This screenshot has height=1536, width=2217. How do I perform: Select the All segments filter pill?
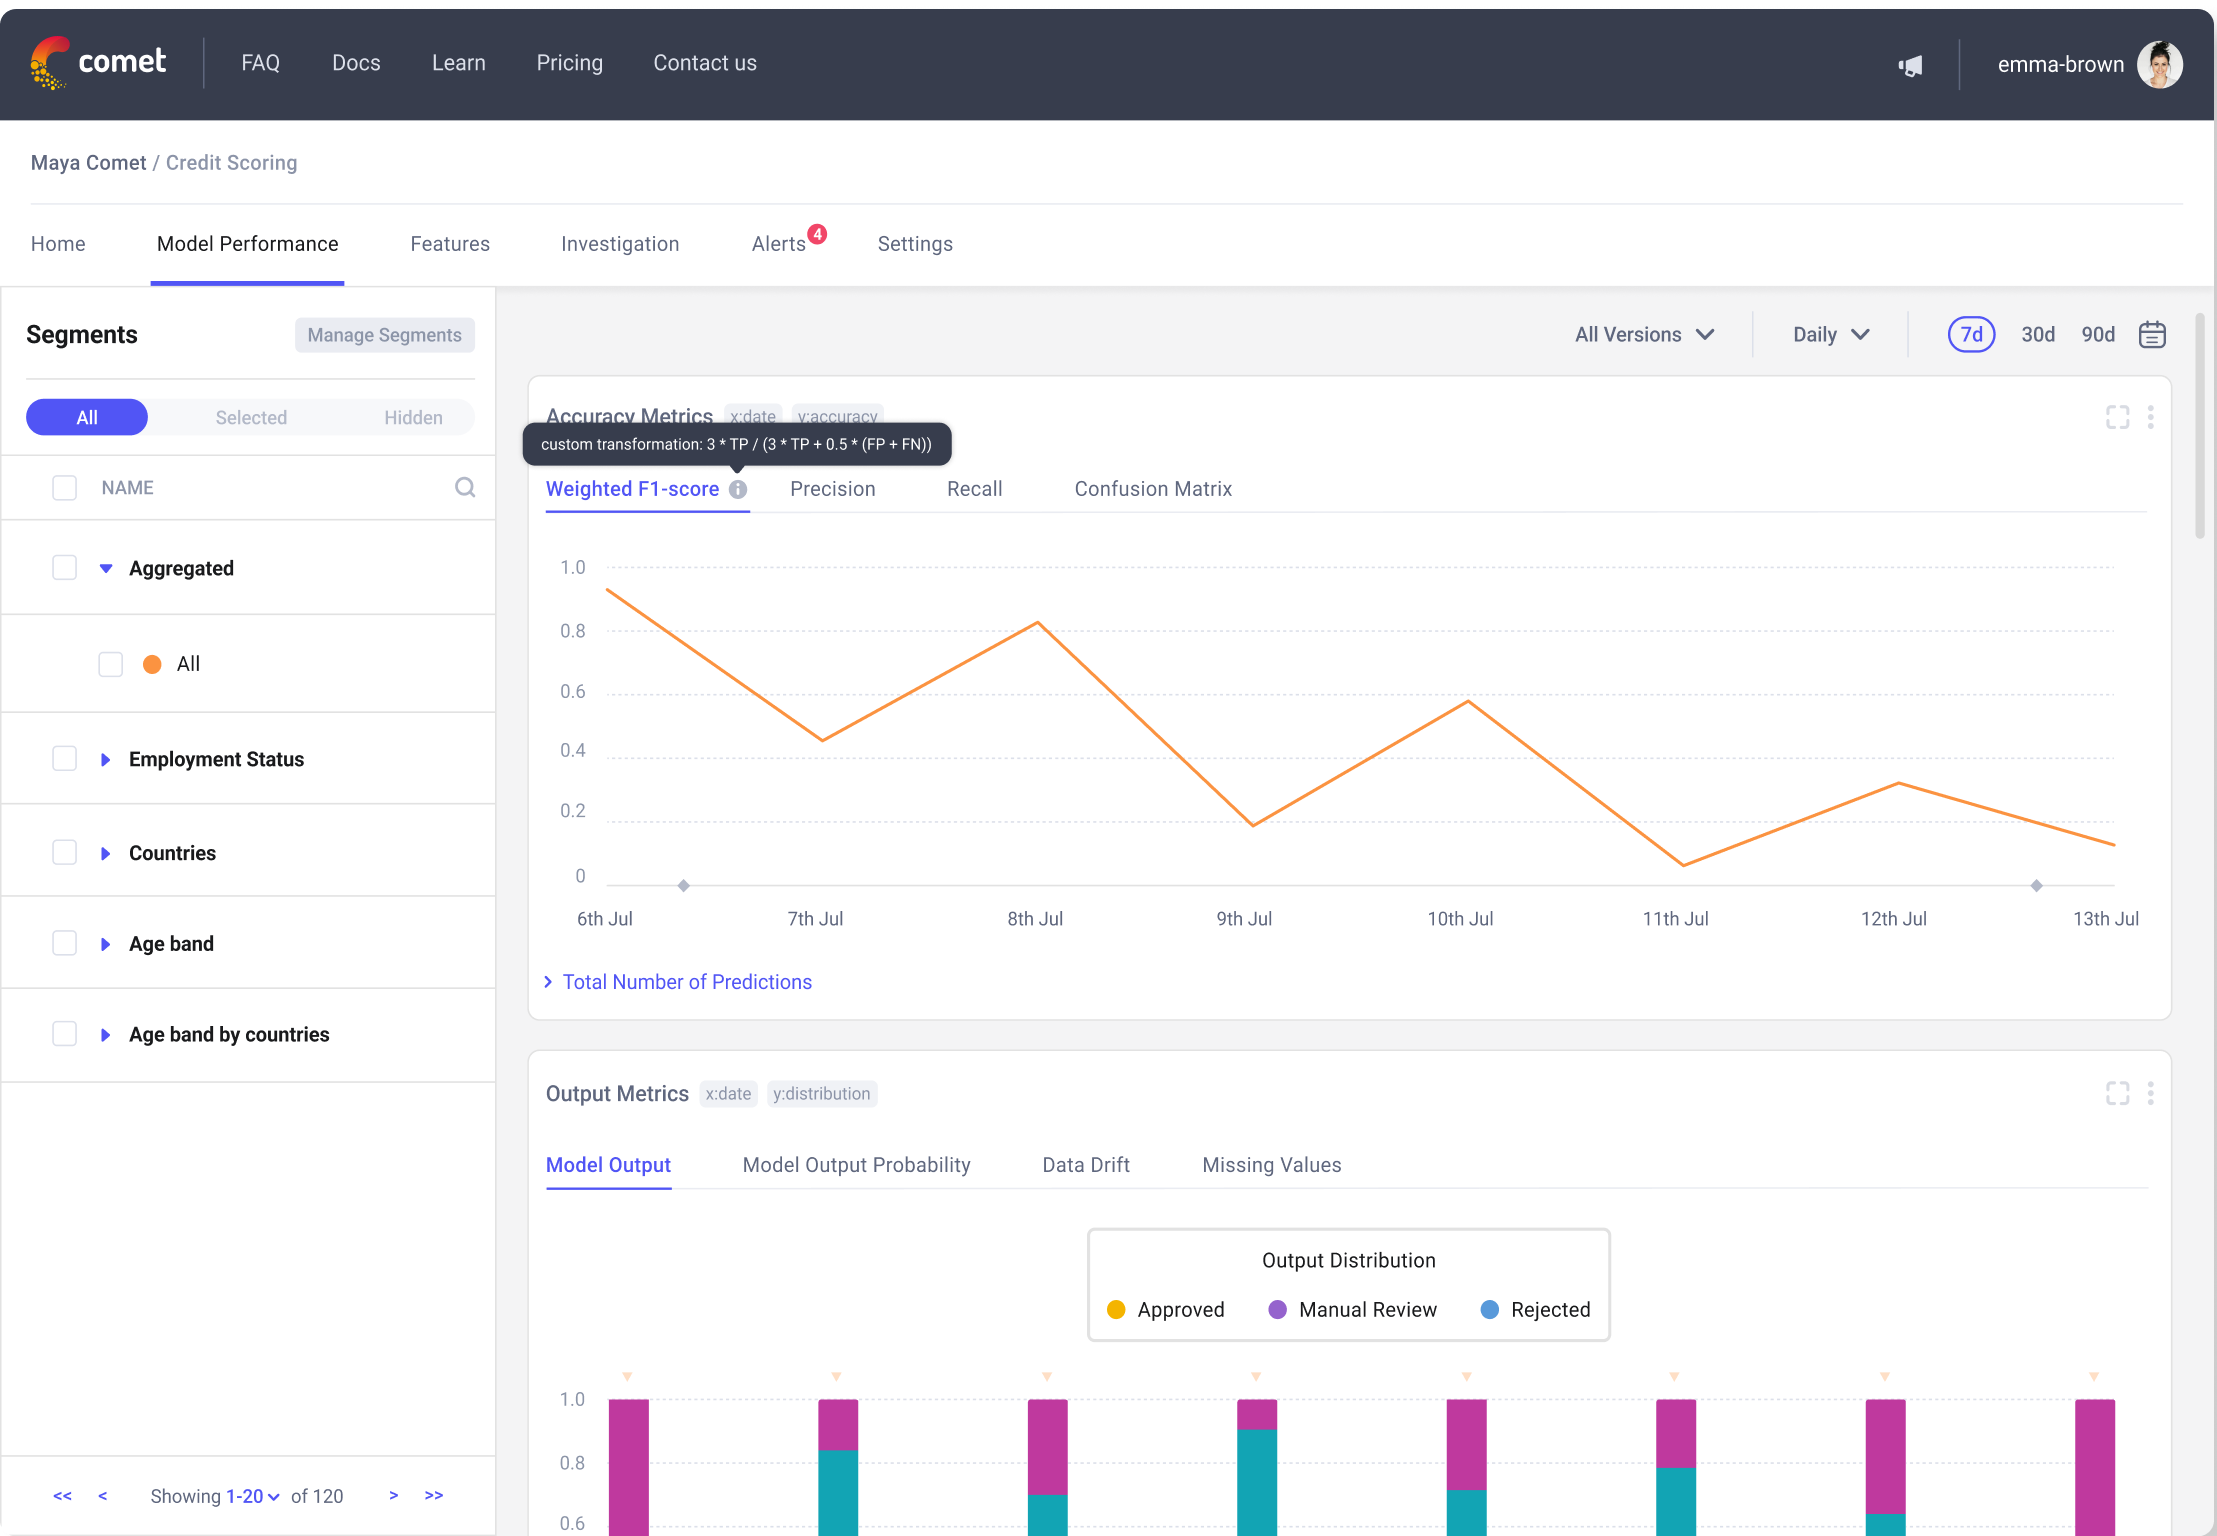(x=87, y=417)
